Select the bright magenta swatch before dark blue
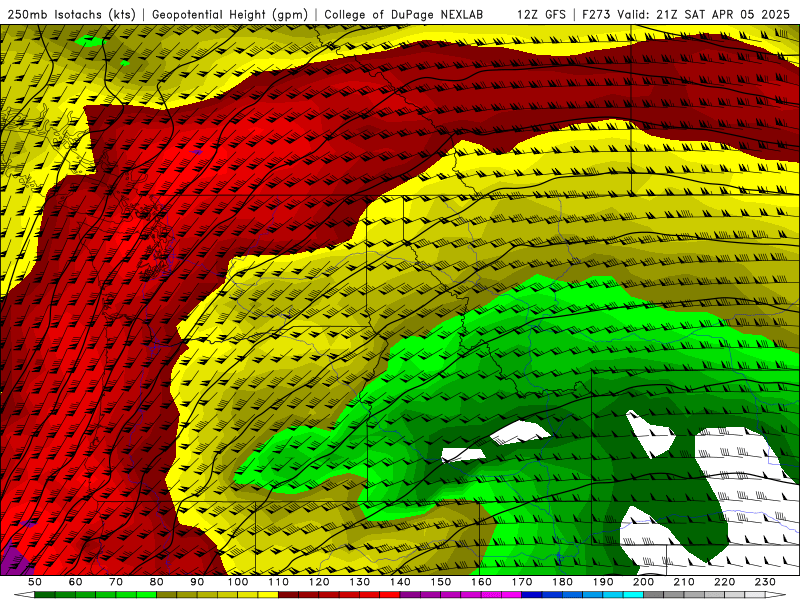The height and width of the screenshot is (600, 800). 512,595
